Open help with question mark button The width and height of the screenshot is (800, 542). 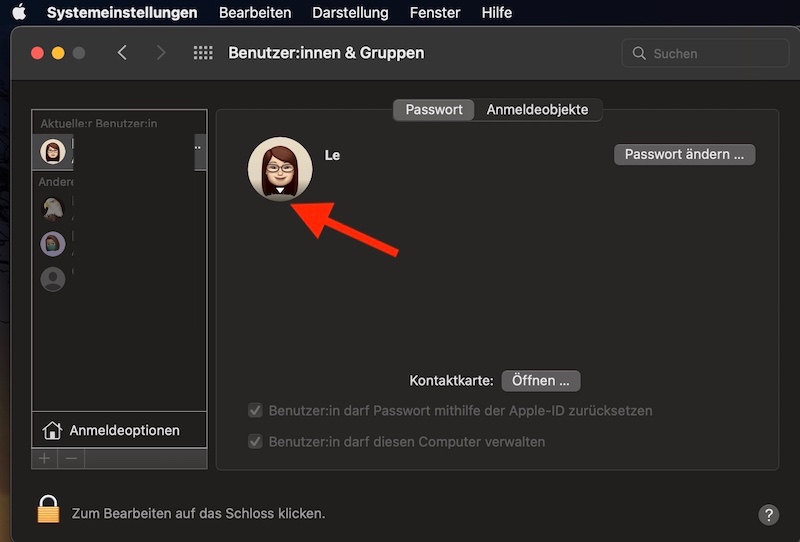click(768, 514)
